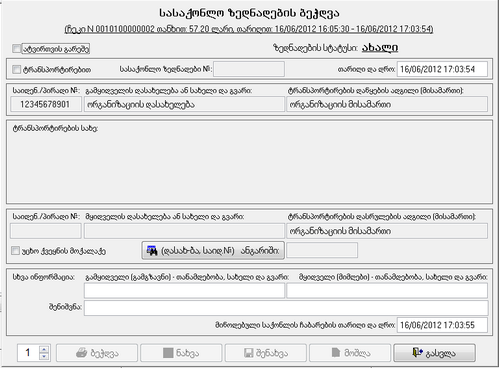The width and height of the screenshot is (499, 368).
Task: Click the exit door icon on გასვლა button
Action: [417, 352]
